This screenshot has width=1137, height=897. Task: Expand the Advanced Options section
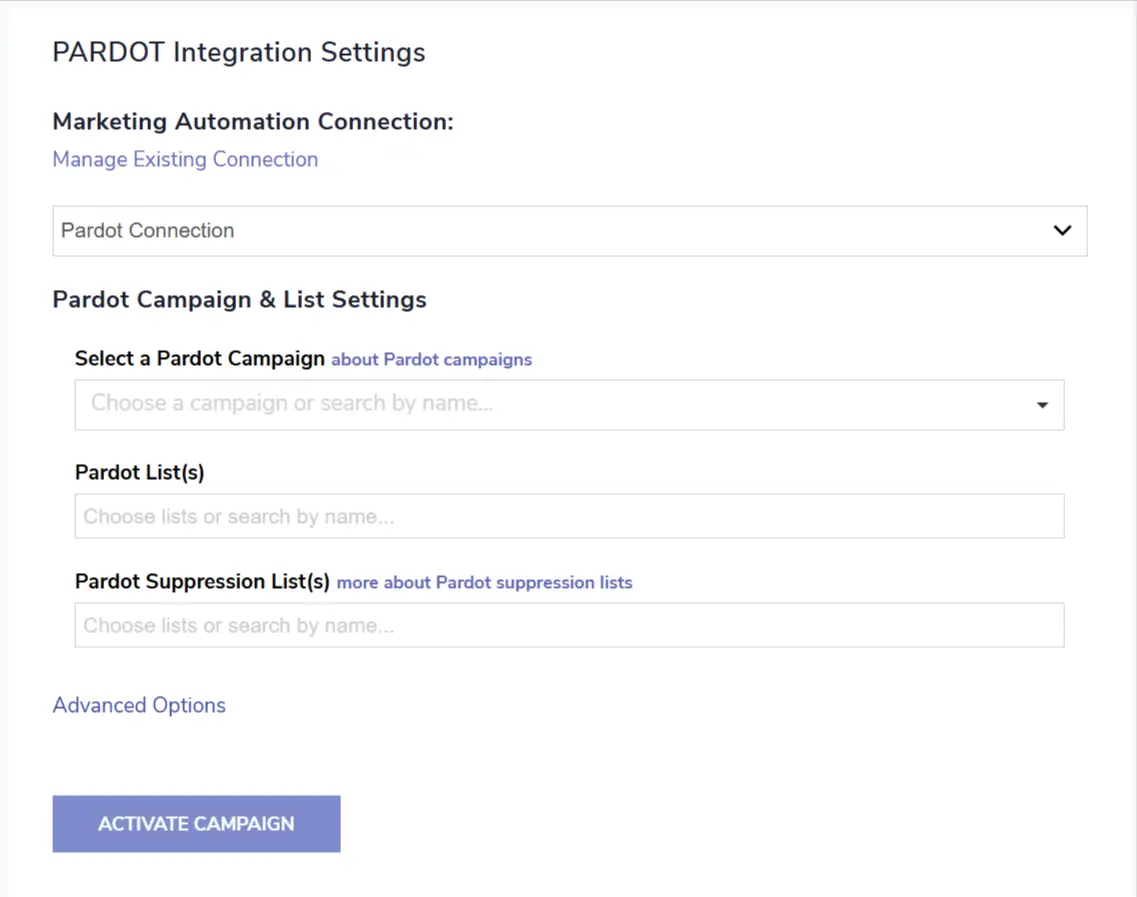tap(139, 706)
